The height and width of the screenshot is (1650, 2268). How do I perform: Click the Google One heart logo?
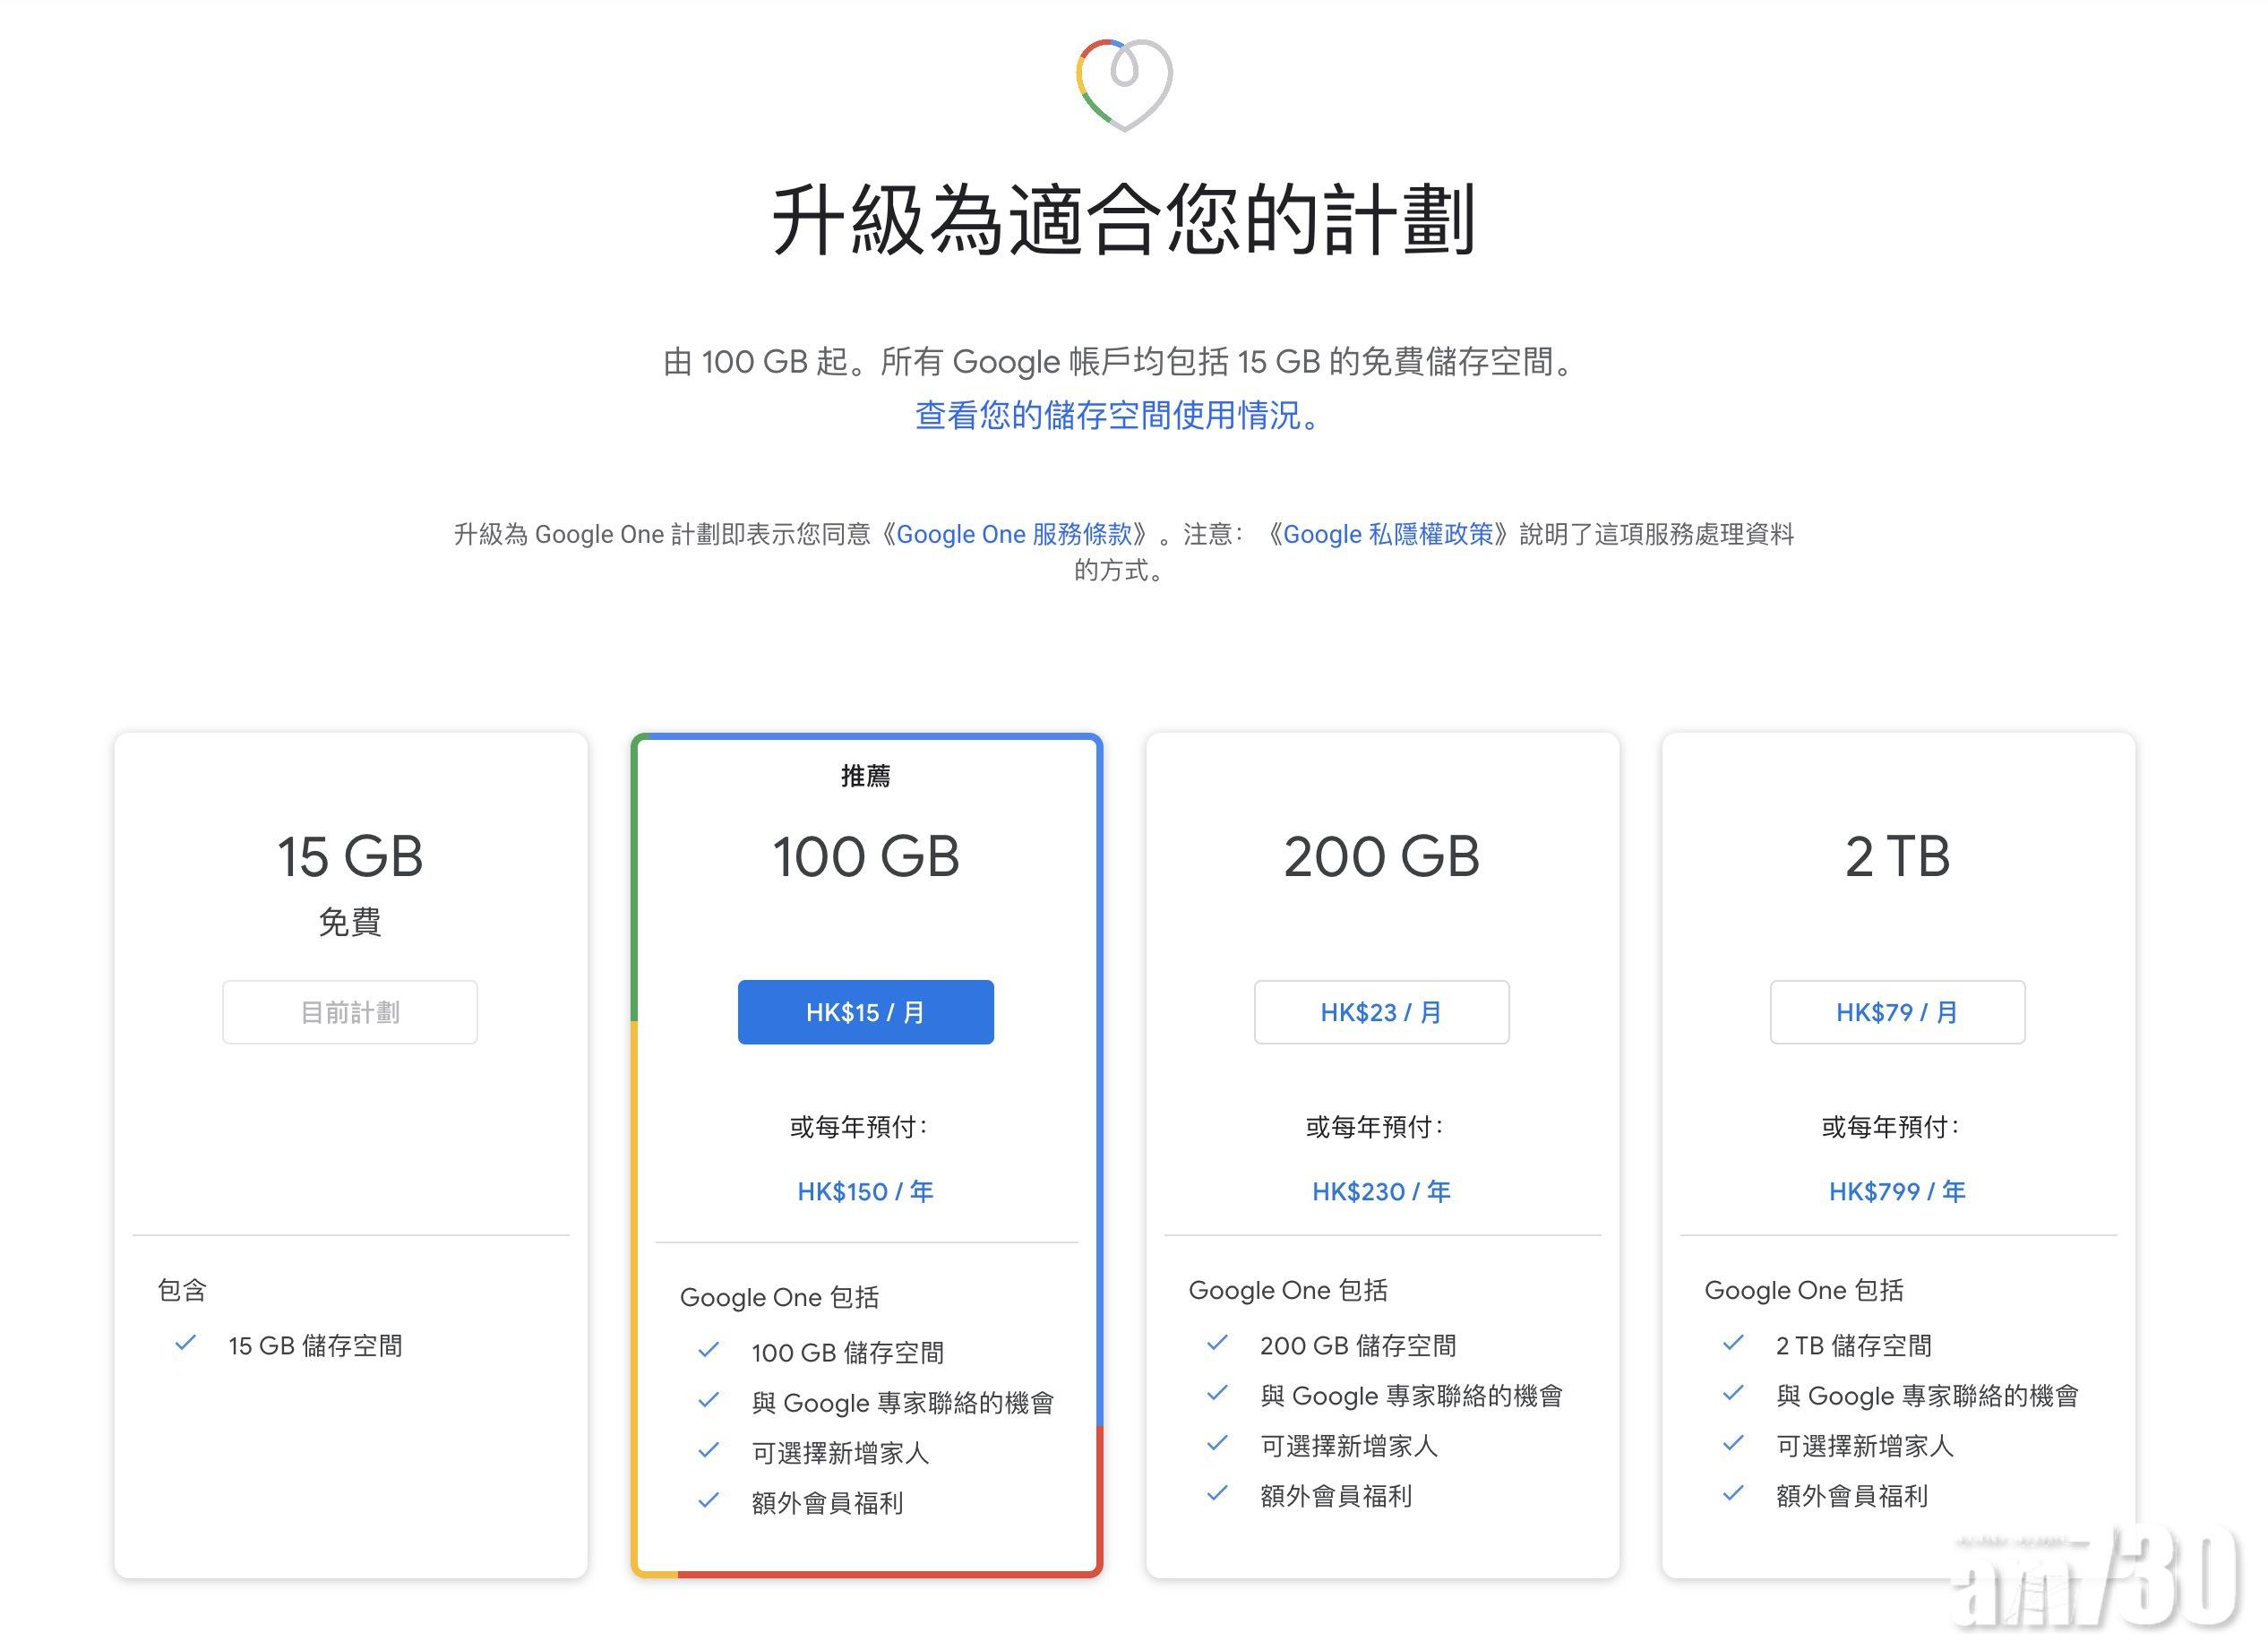tap(1124, 85)
